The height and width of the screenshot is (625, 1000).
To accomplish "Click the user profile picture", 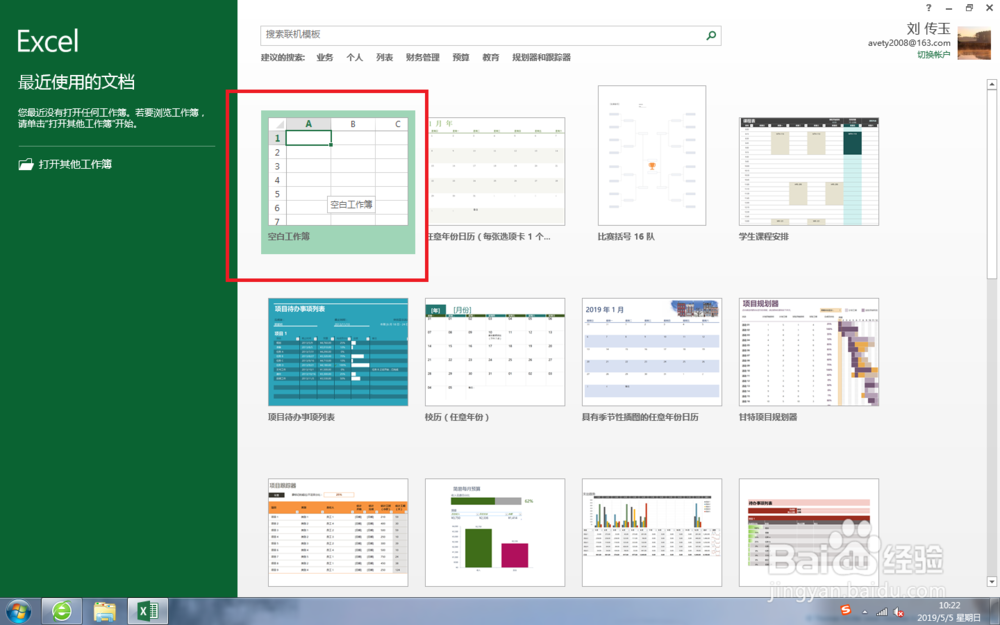I will point(974,43).
